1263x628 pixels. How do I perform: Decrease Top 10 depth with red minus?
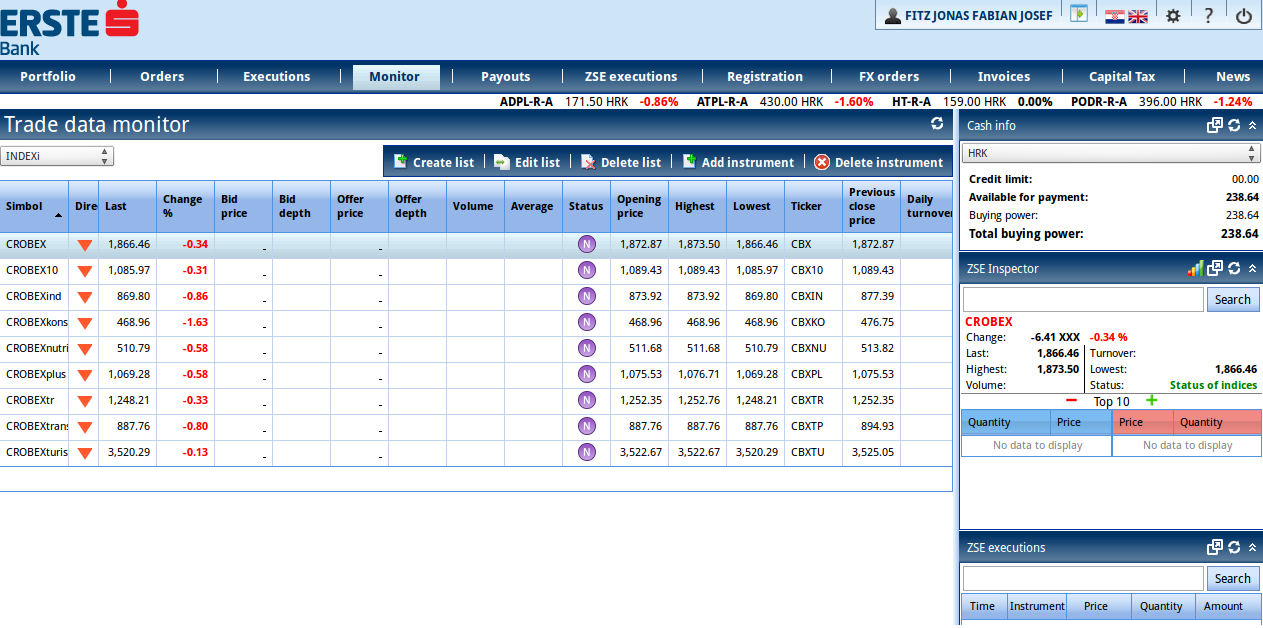(1071, 400)
